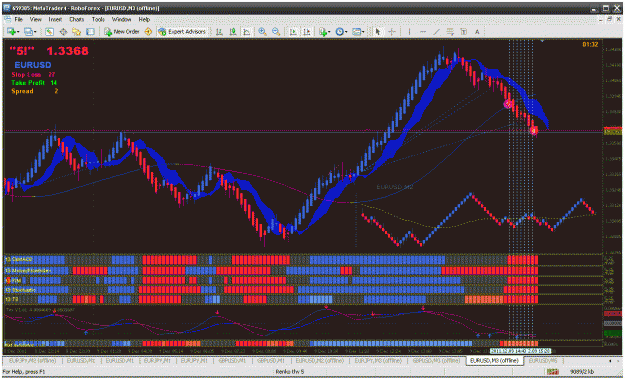Open the View menu
625x378 pixels.
(x=35, y=19)
